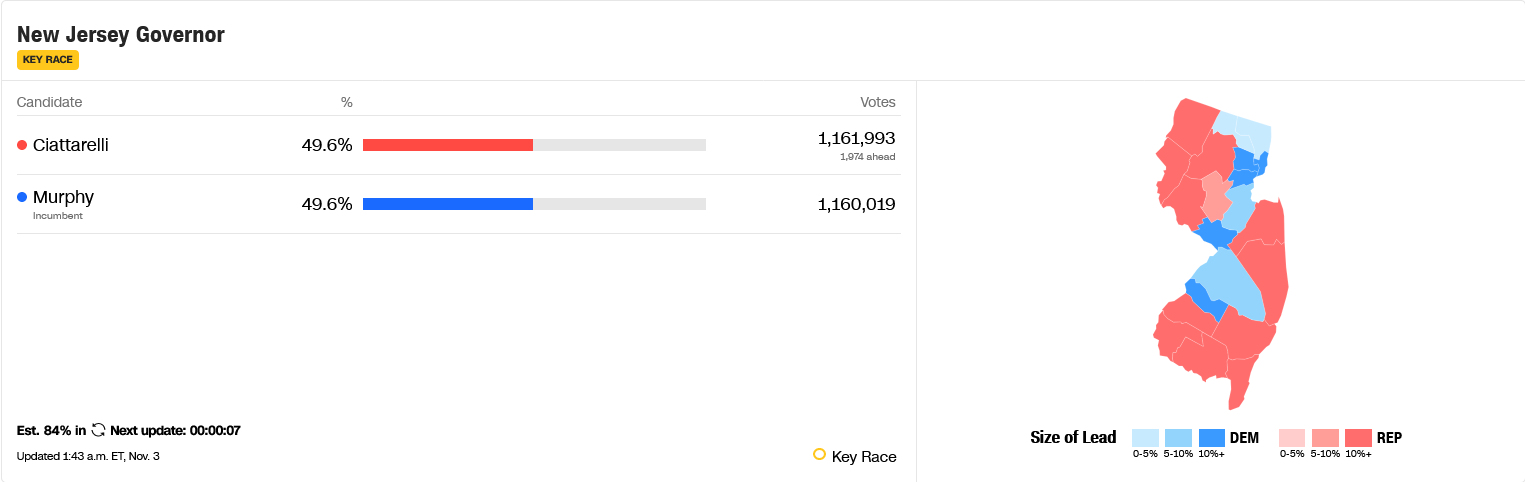The image size is (1525, 482).
Task: Select the Ciattarelli candidate name
Action: coord(71,145)
